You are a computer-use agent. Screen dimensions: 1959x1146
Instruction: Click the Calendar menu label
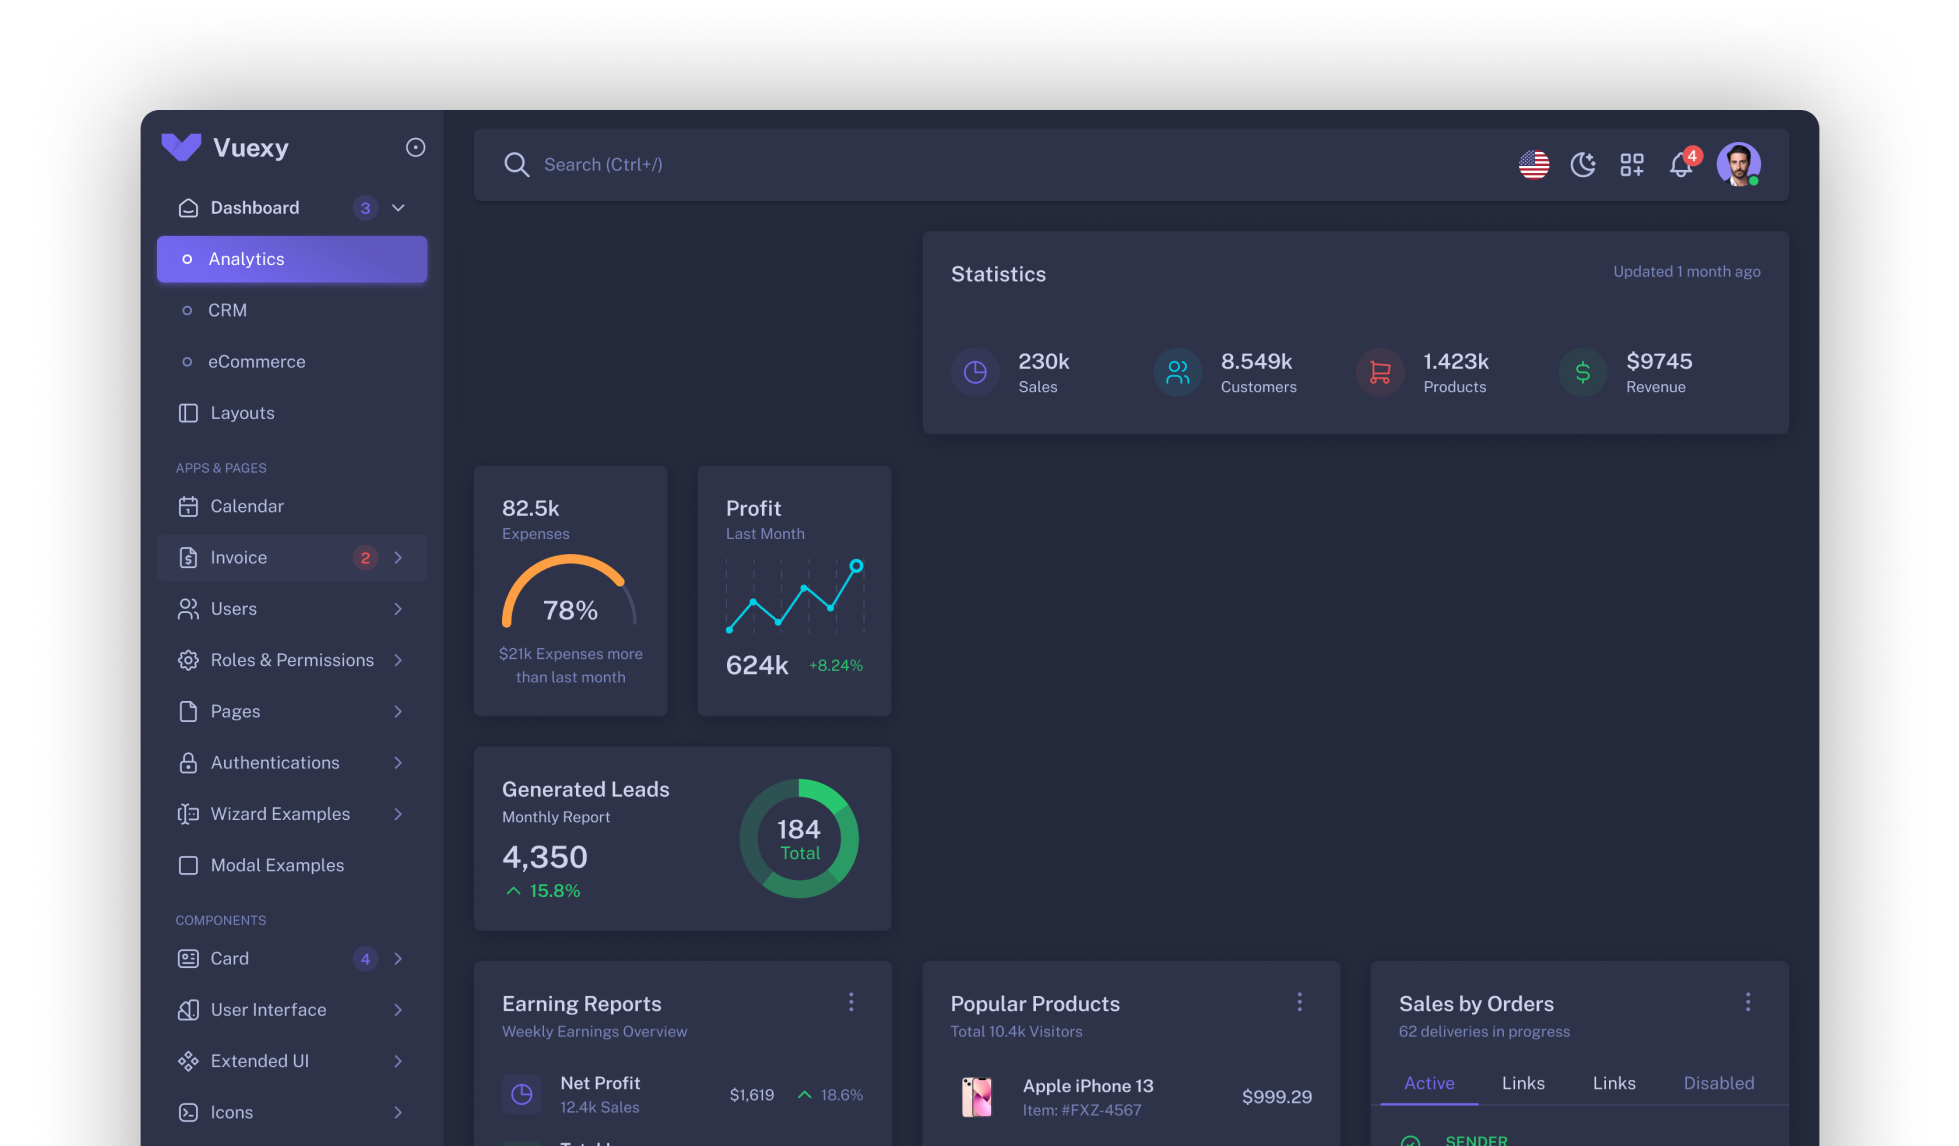tap(247, 506)
